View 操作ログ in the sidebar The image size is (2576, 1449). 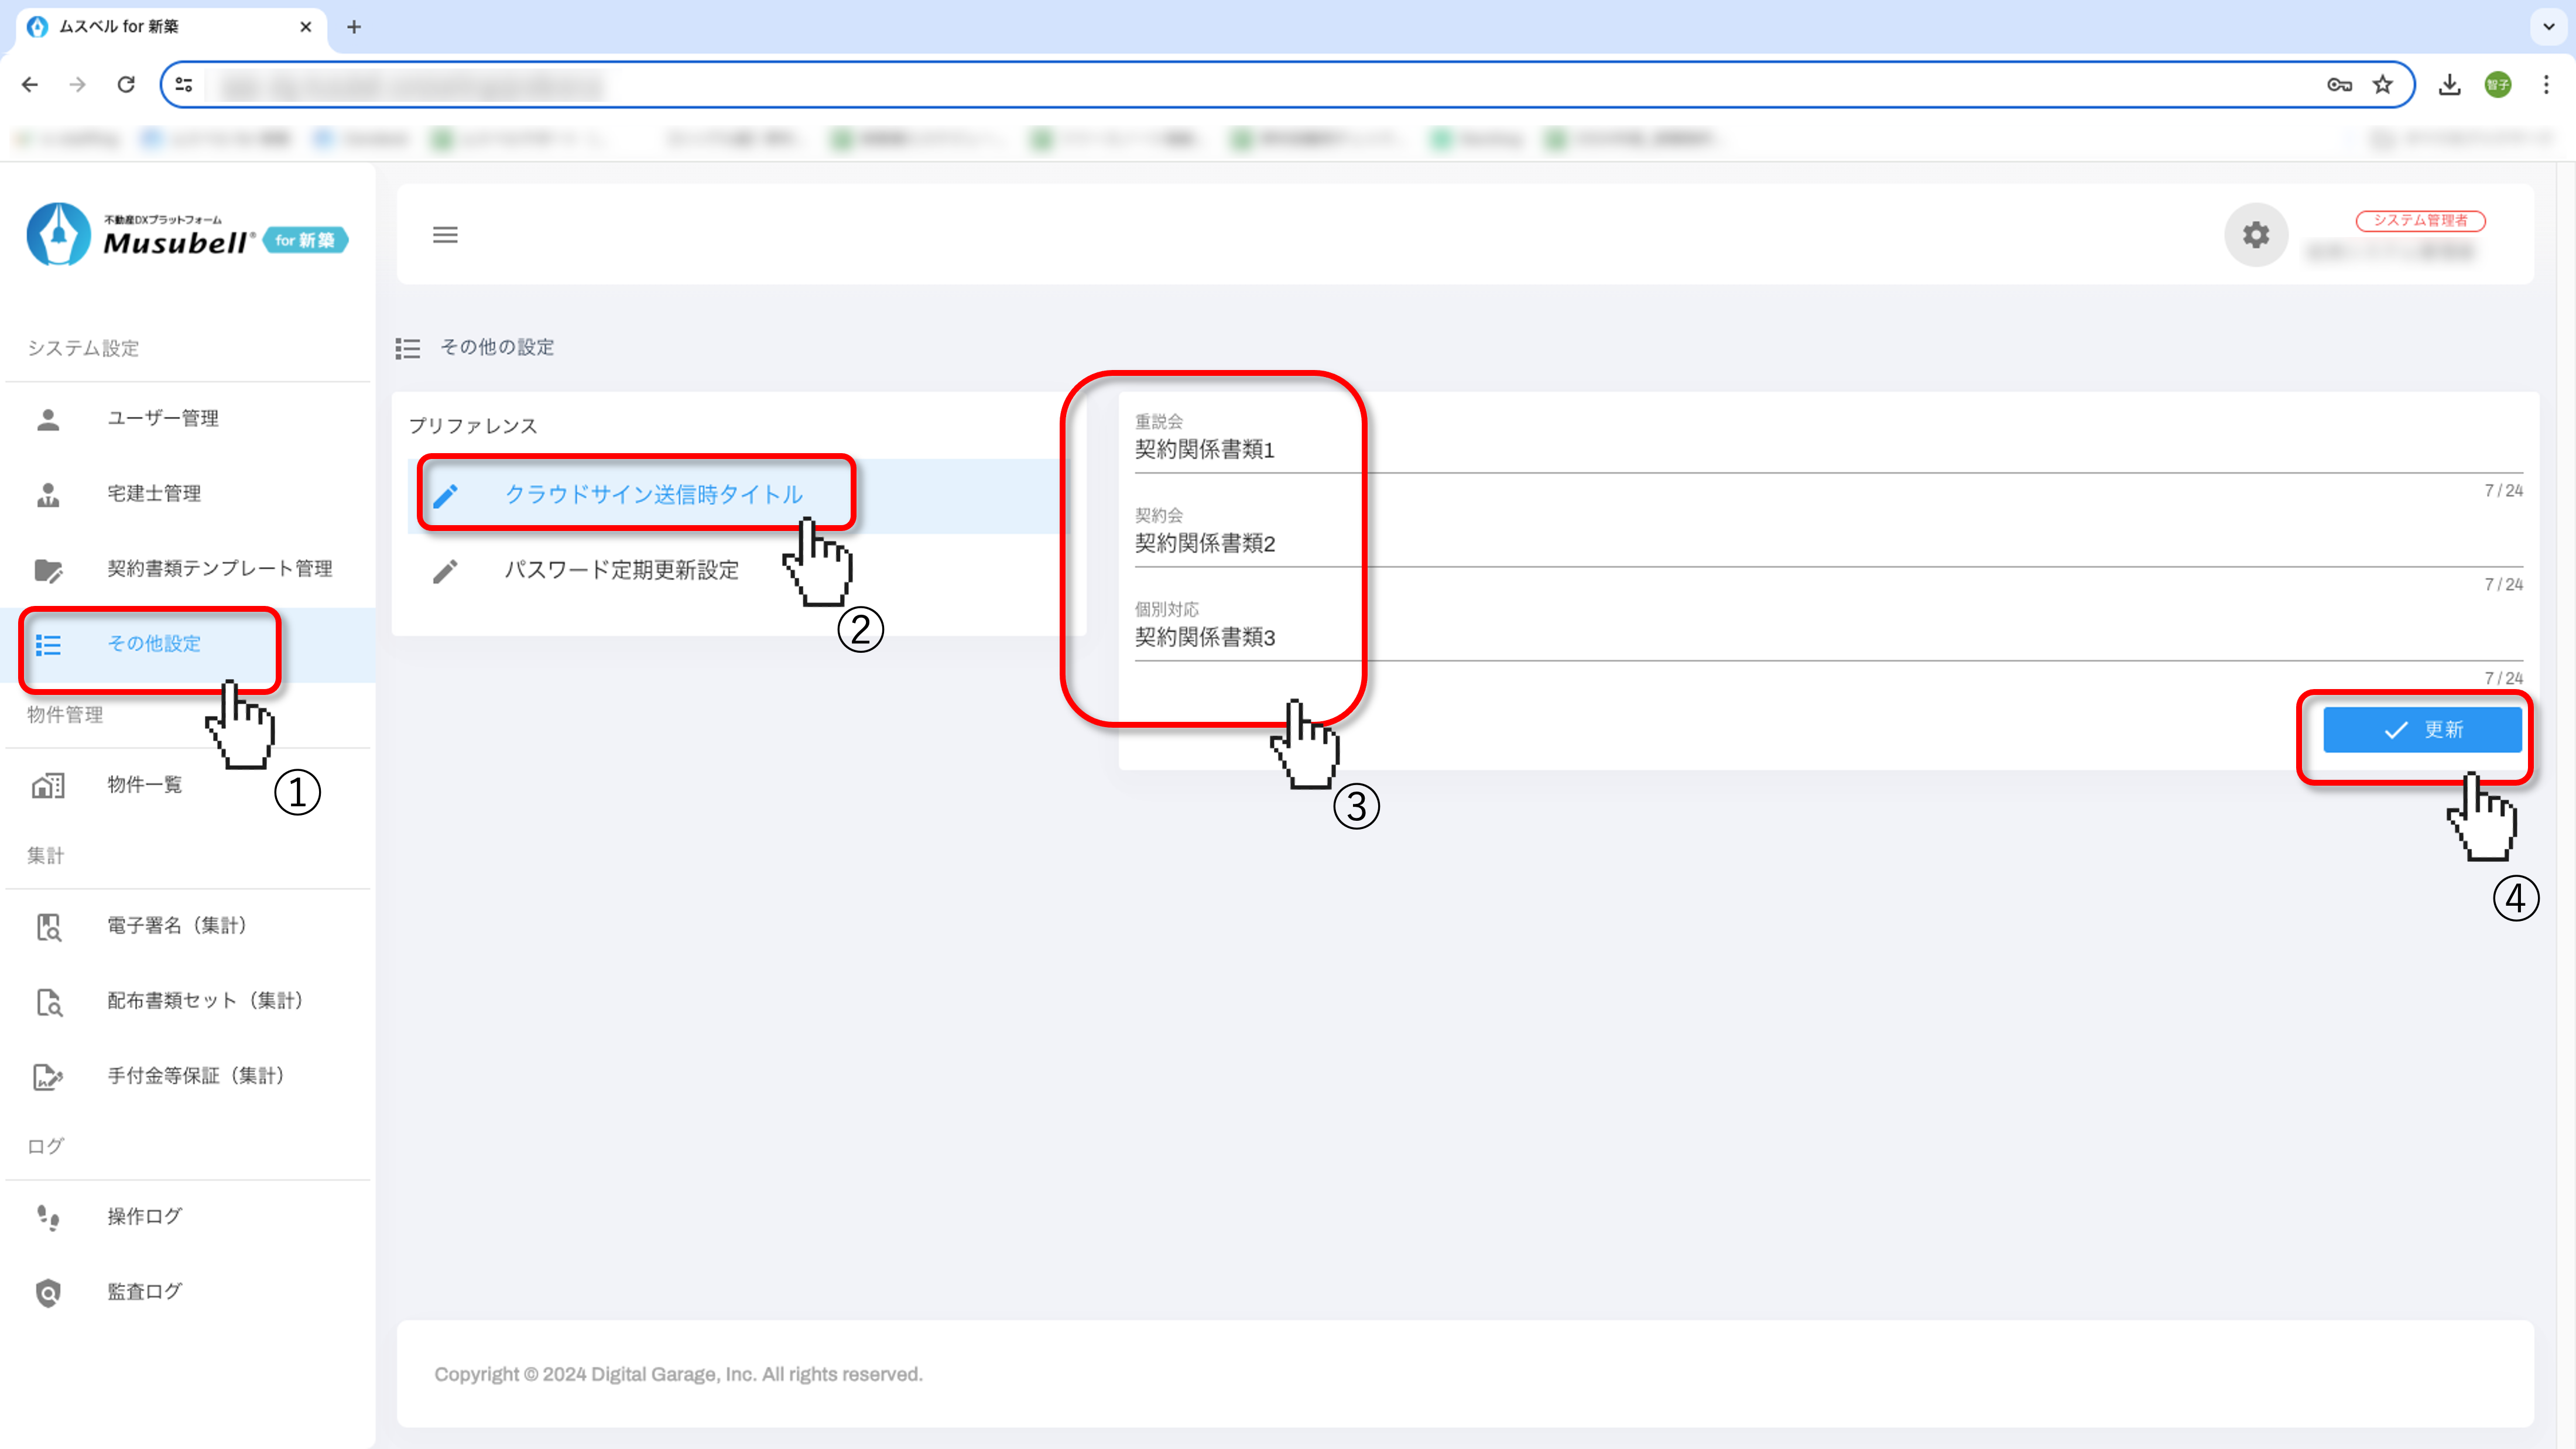(144, 1216)
